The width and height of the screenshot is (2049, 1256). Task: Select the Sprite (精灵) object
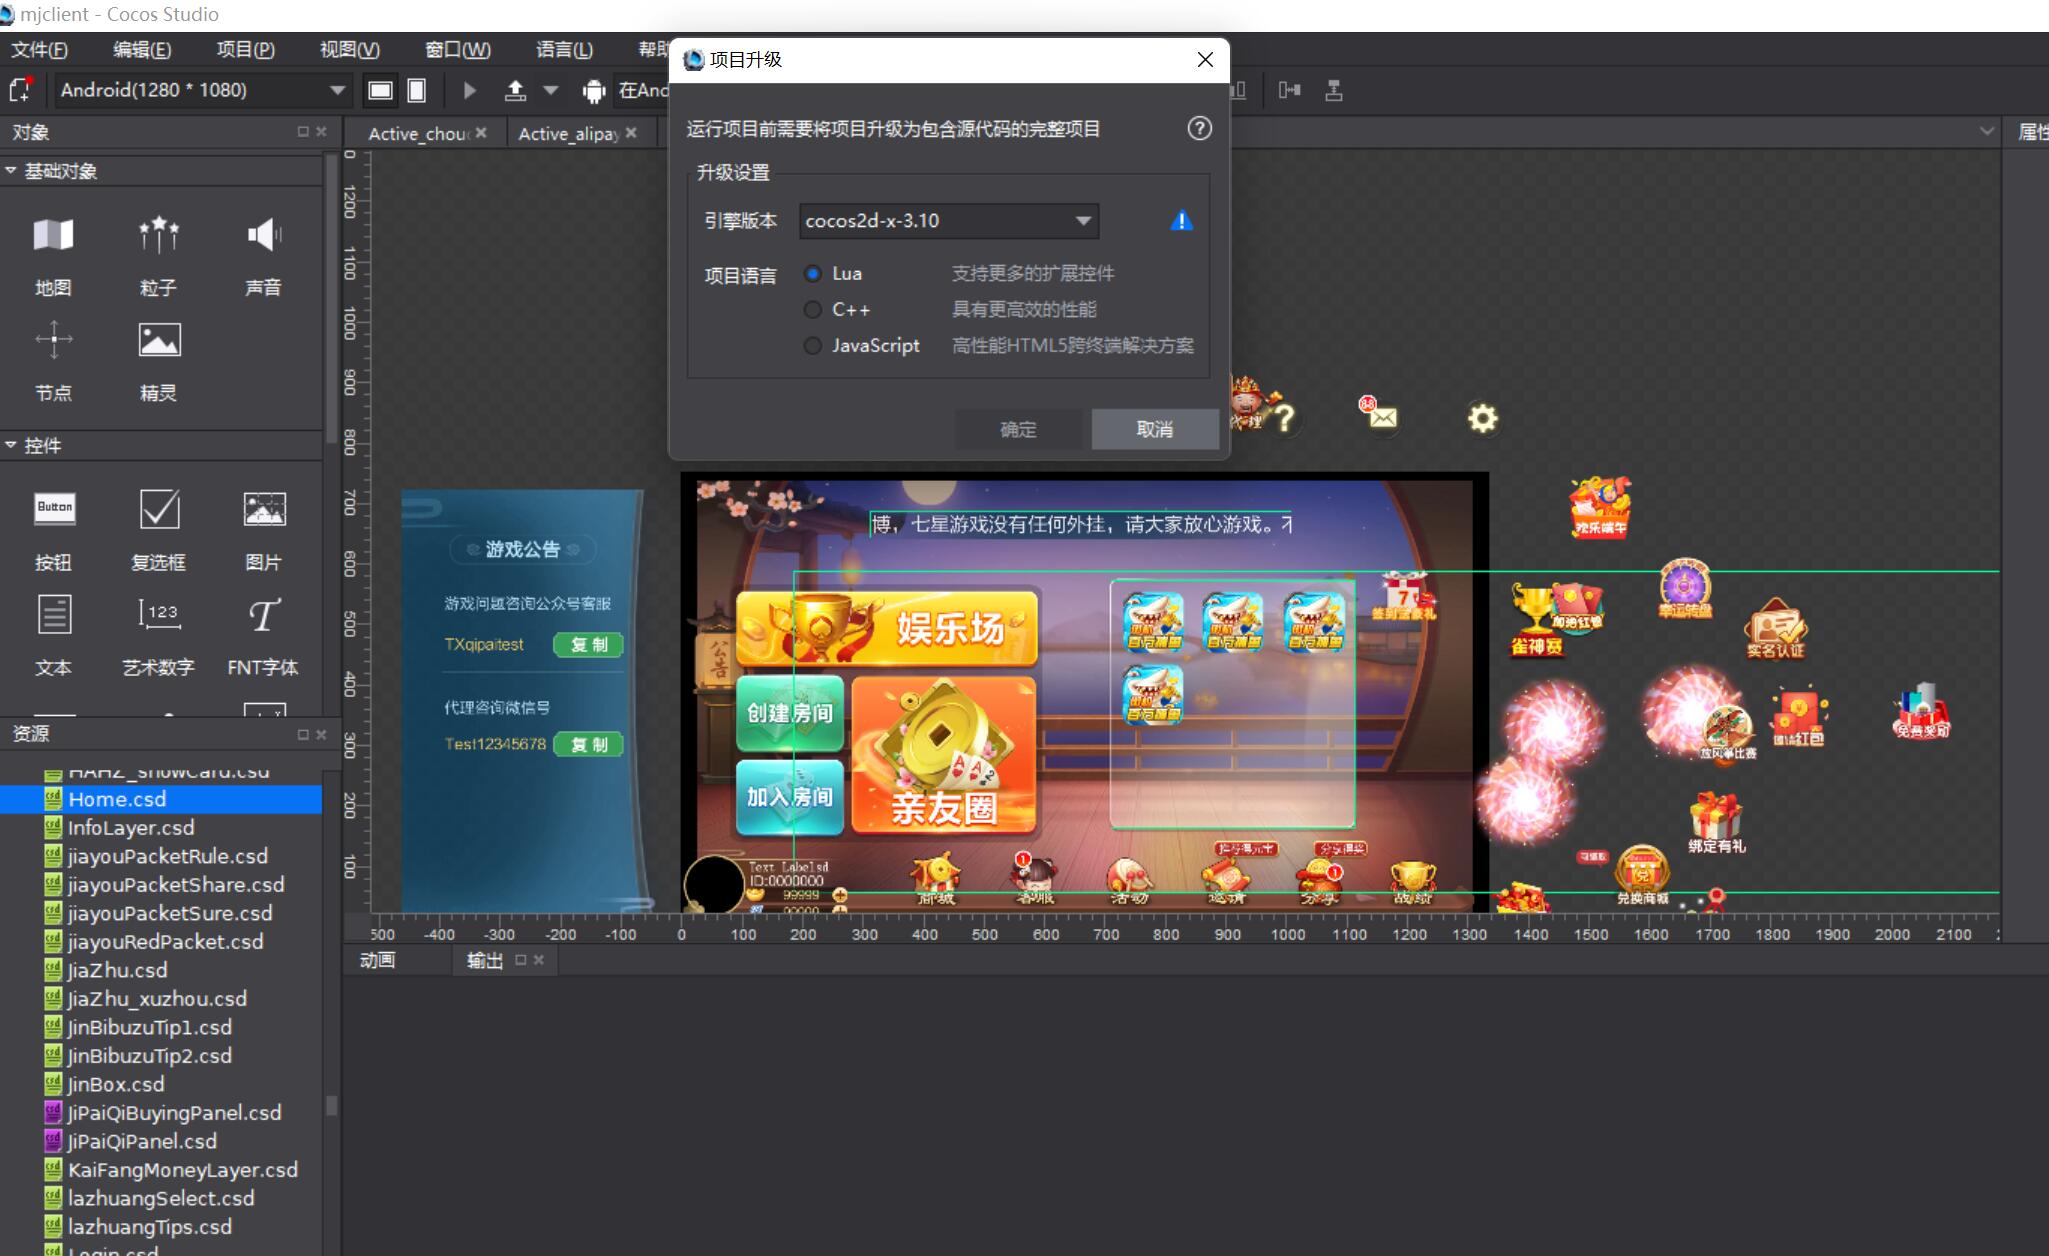tap(158, 362)
